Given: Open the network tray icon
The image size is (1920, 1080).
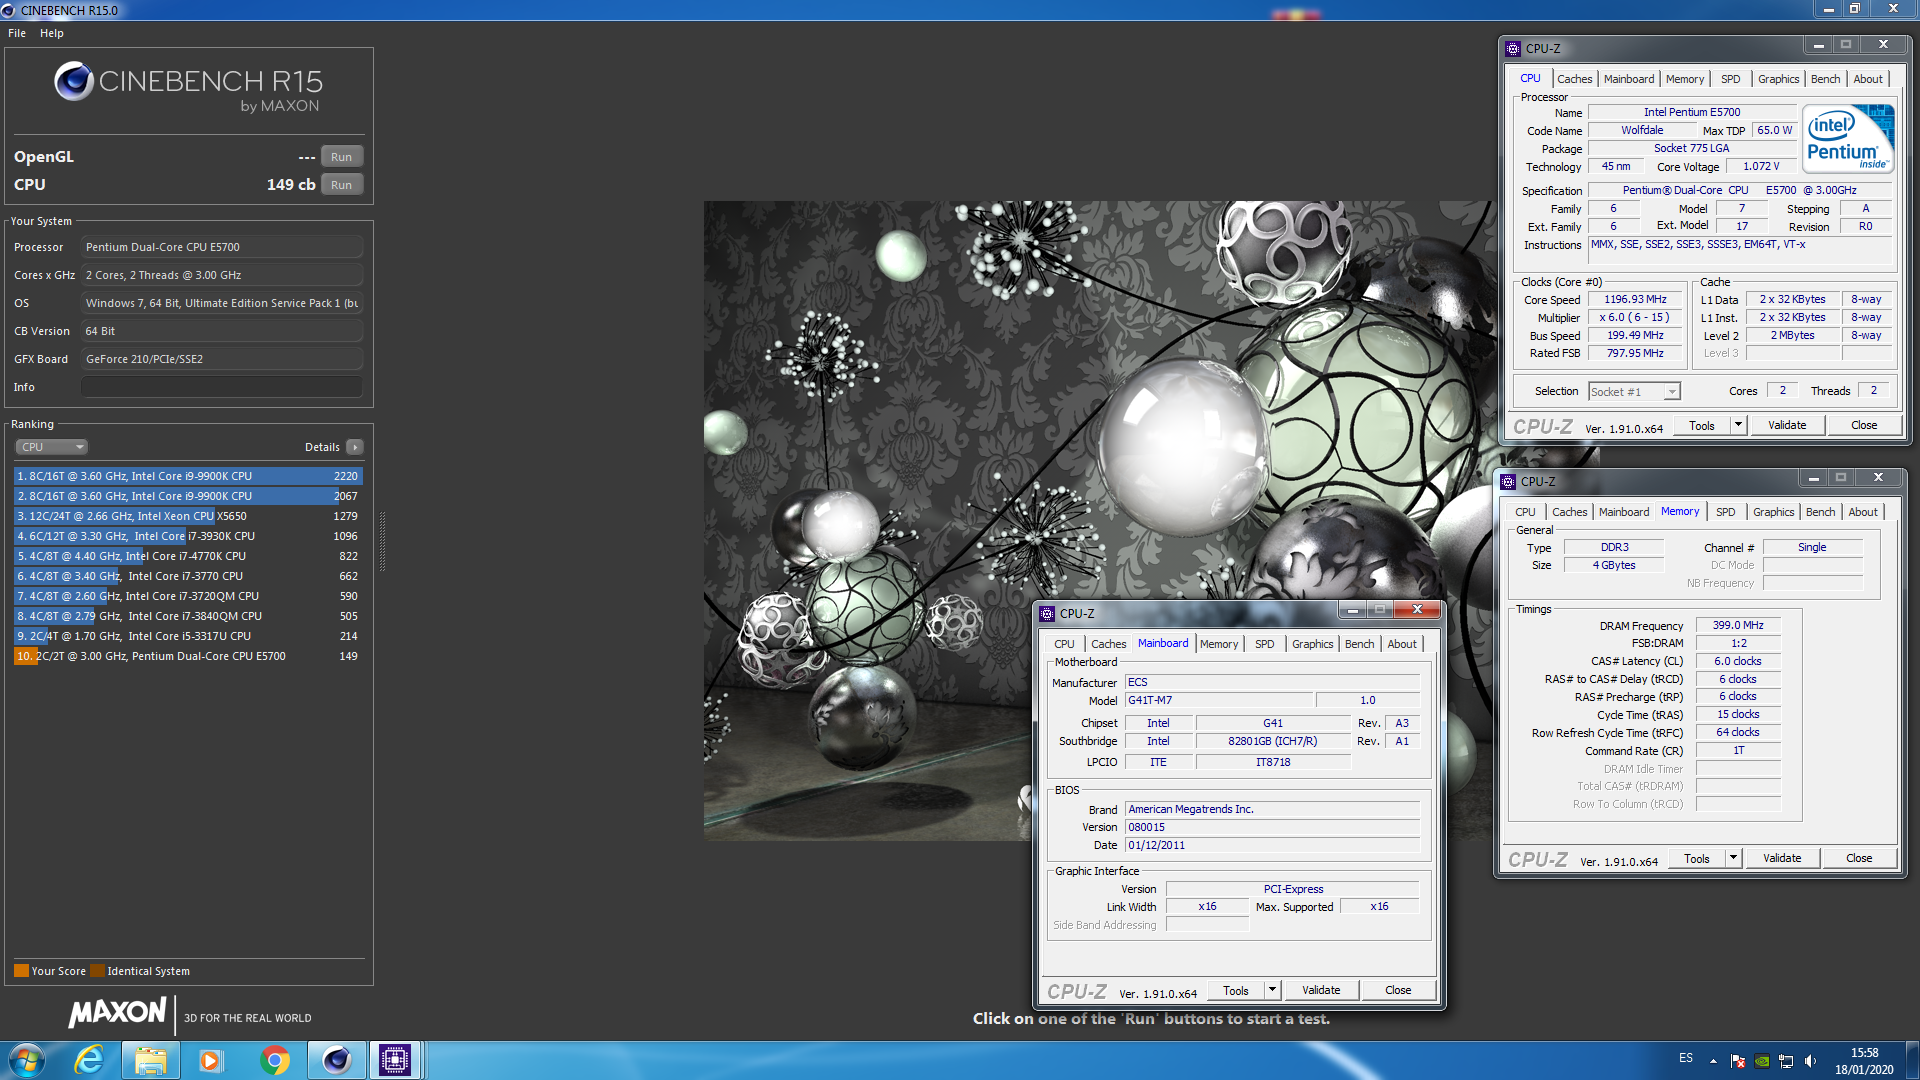Looking at the screenshot, I should pyautogui.click(x=1786, y=1061).
